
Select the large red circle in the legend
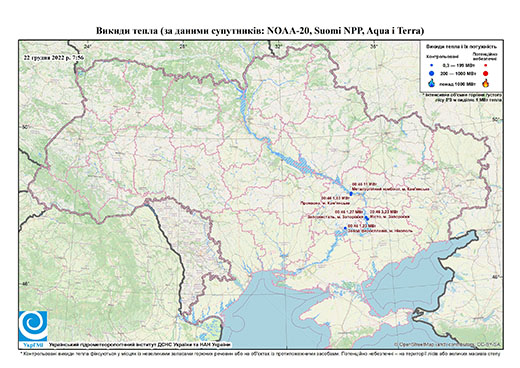pos(485,73)
